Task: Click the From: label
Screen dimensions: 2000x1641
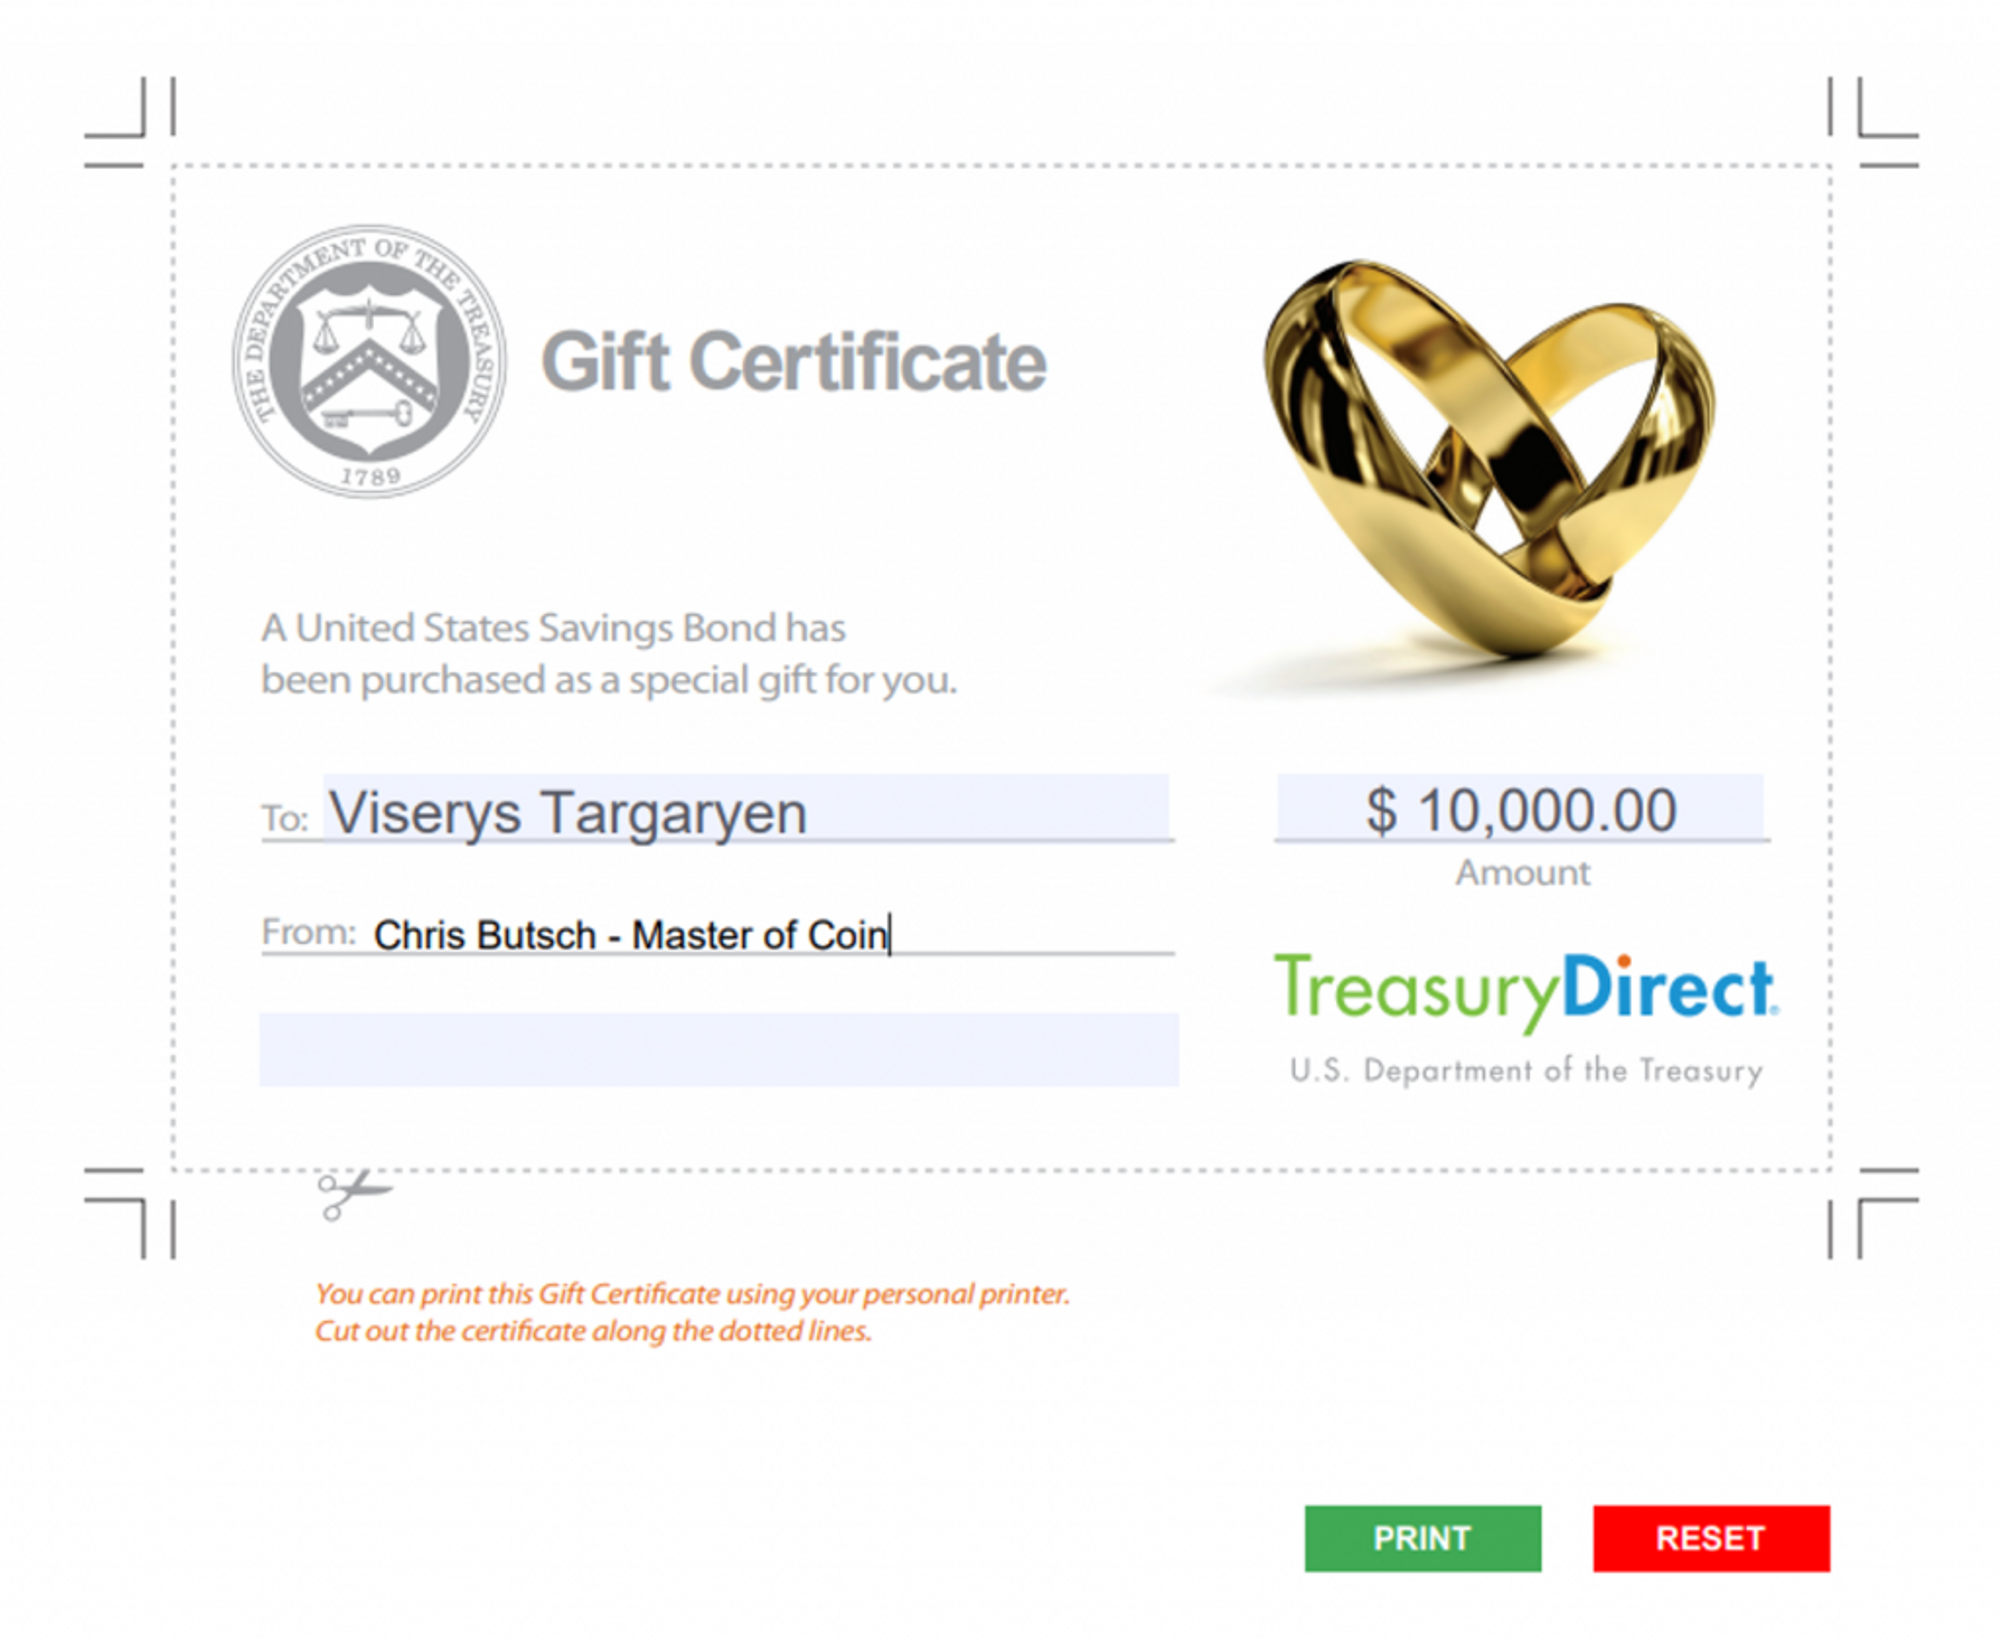Action: point(308,932)
